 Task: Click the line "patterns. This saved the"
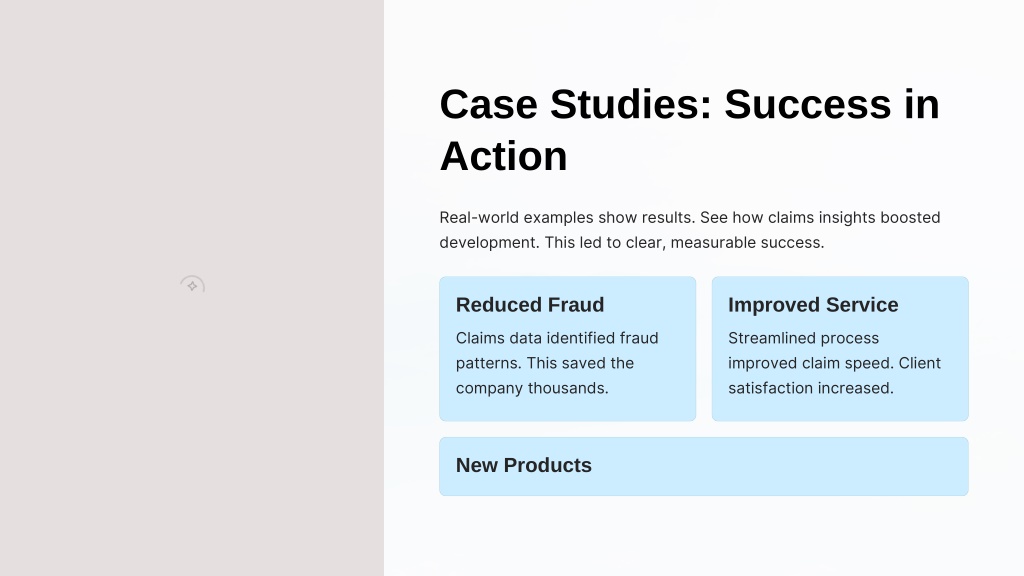545,363
